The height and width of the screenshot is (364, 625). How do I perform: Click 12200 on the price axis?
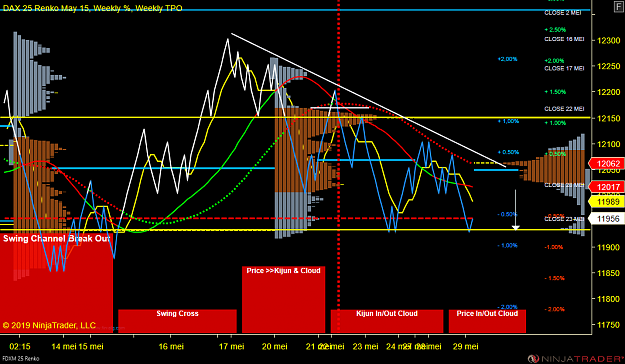click(609, 92)
